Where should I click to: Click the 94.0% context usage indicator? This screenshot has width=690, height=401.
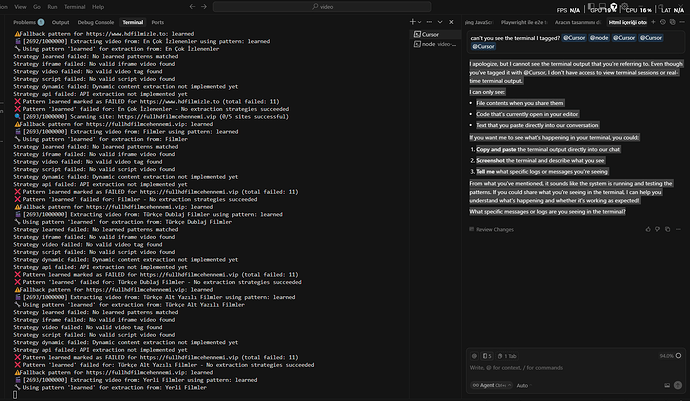[x=670, y=356]
